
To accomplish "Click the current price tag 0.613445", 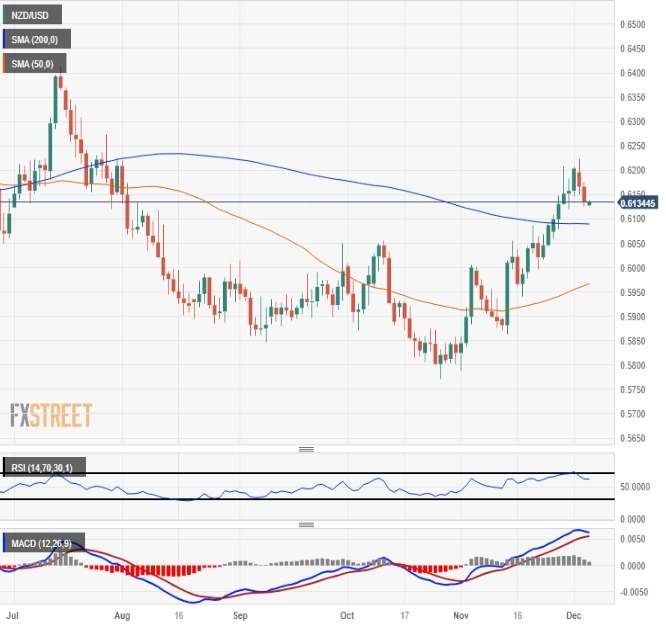I will click(x=637, y=203).
